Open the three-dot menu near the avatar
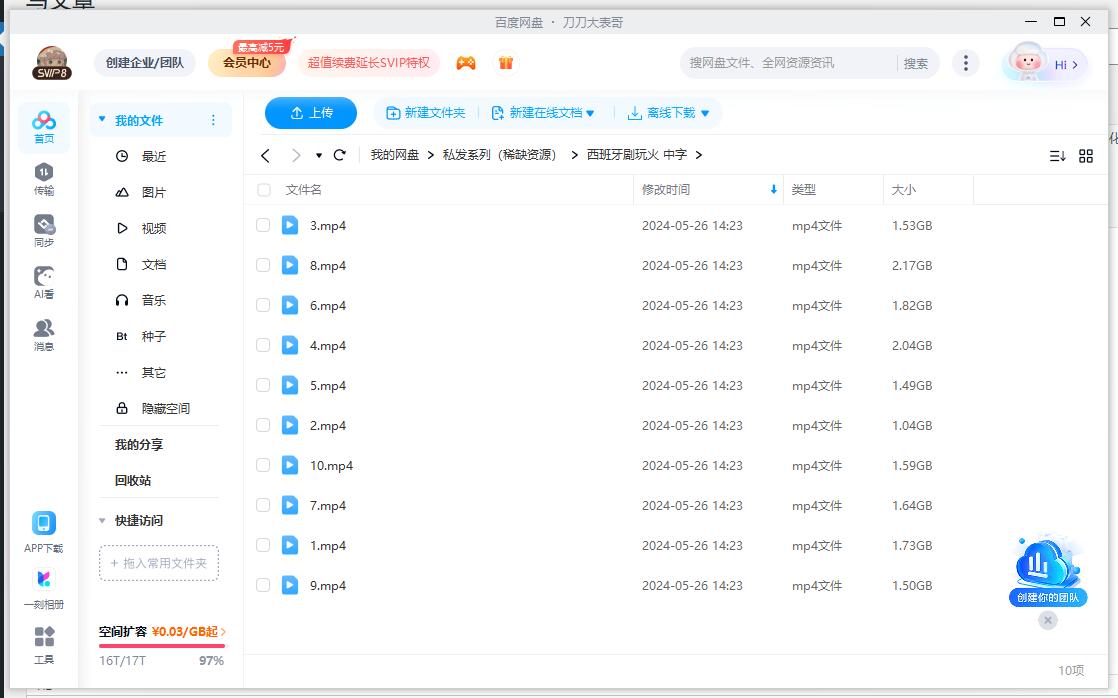 pos(965,62)
